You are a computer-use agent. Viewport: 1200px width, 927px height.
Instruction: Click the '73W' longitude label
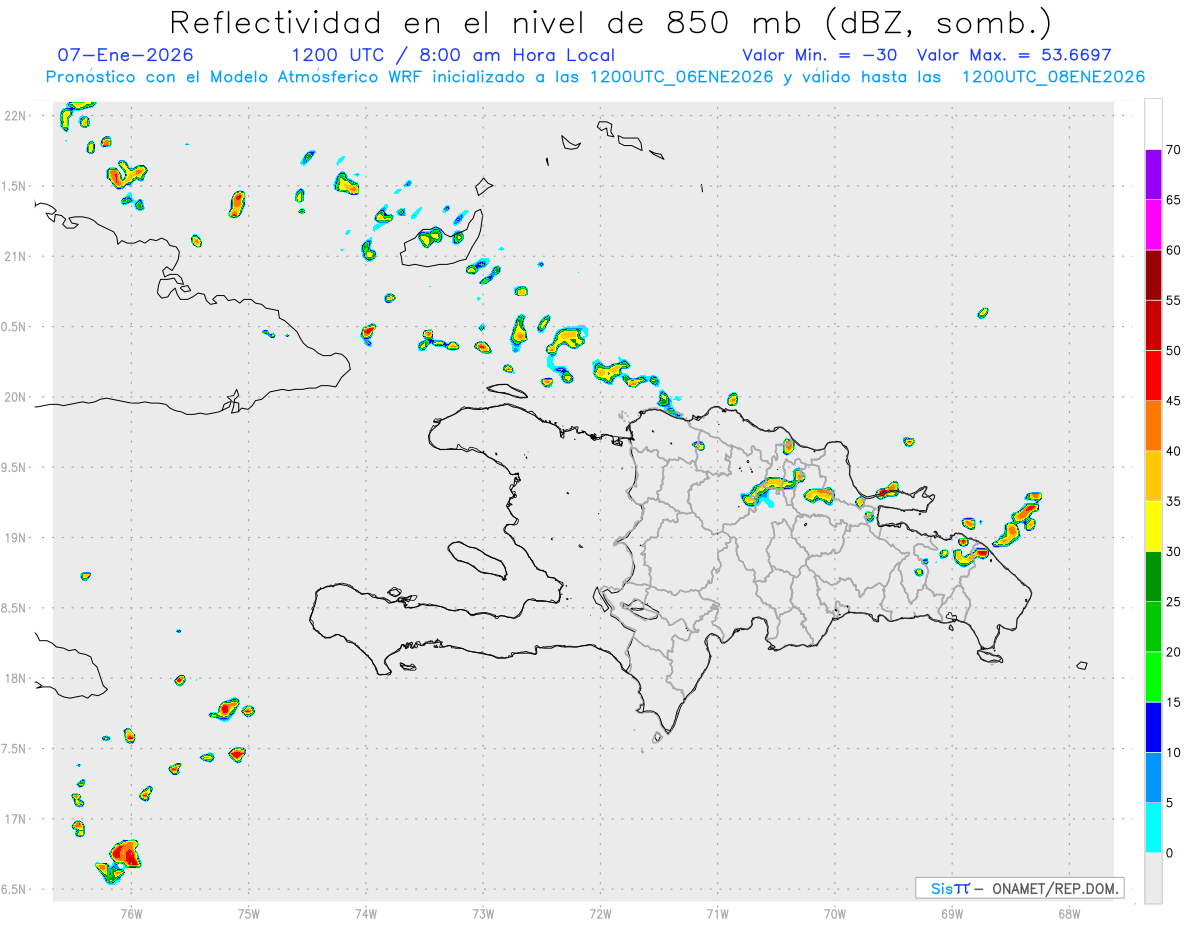(483, 913)
